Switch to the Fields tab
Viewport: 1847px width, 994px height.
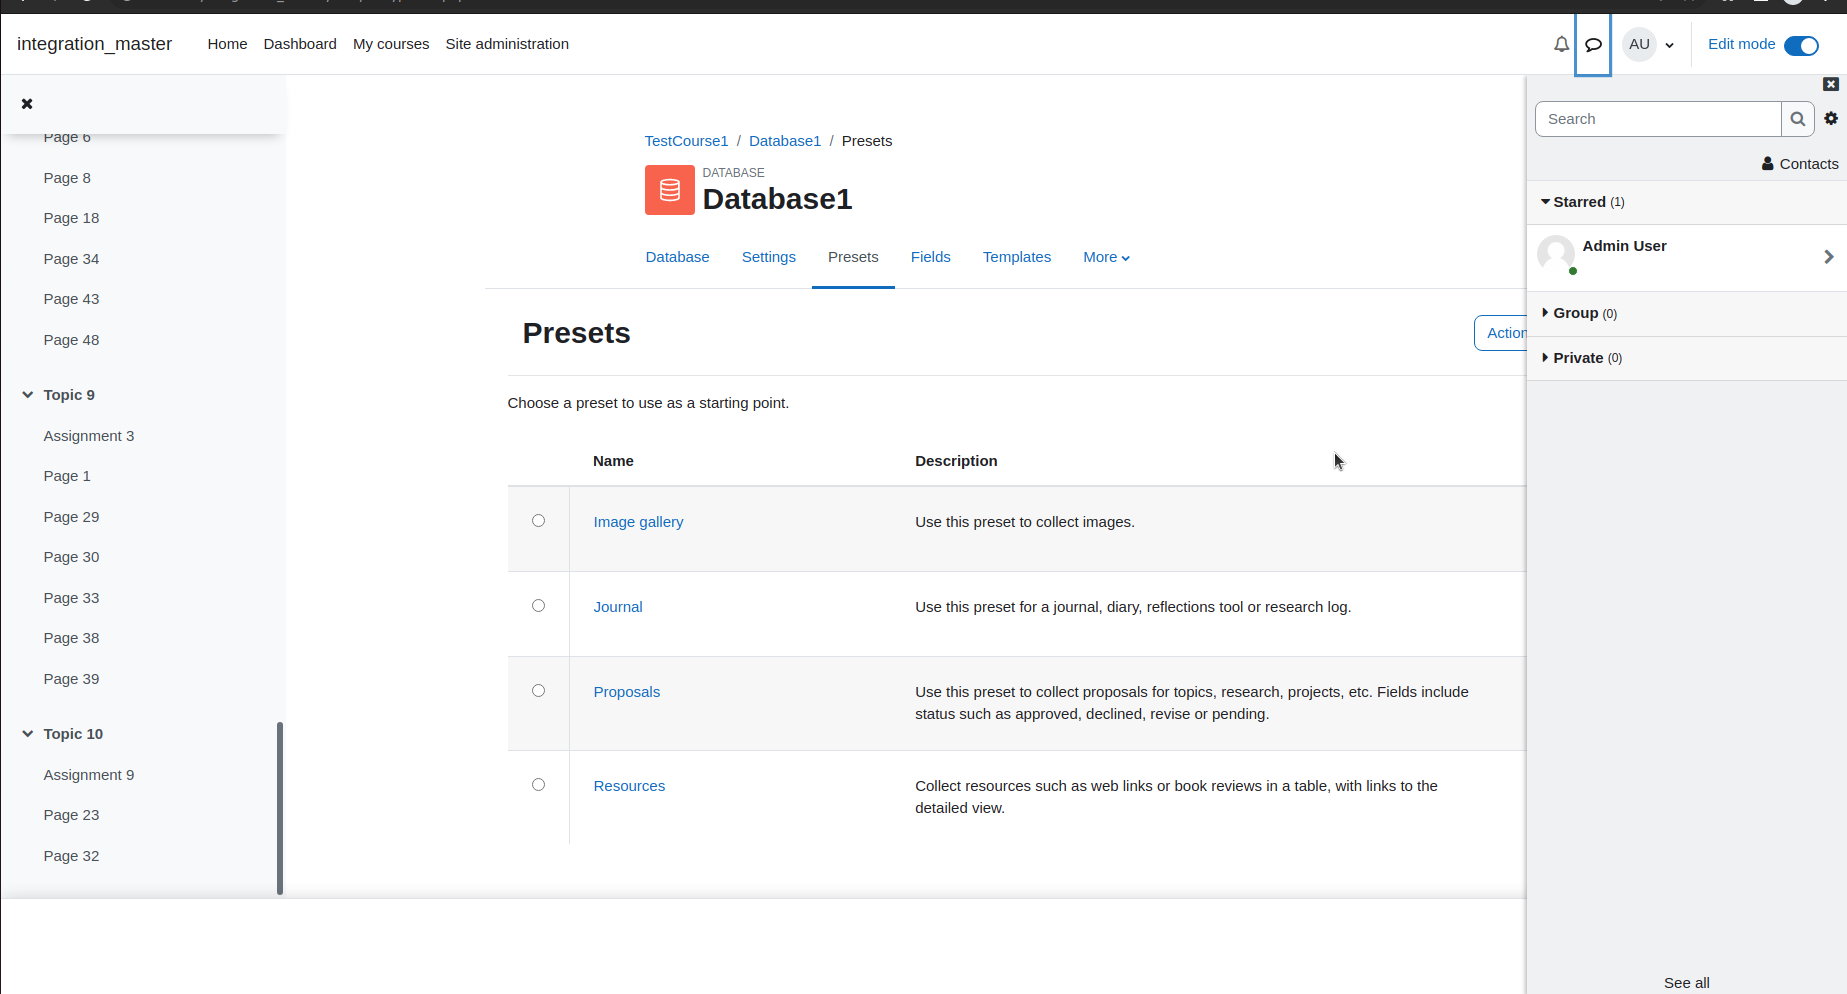tap(931, 257)
